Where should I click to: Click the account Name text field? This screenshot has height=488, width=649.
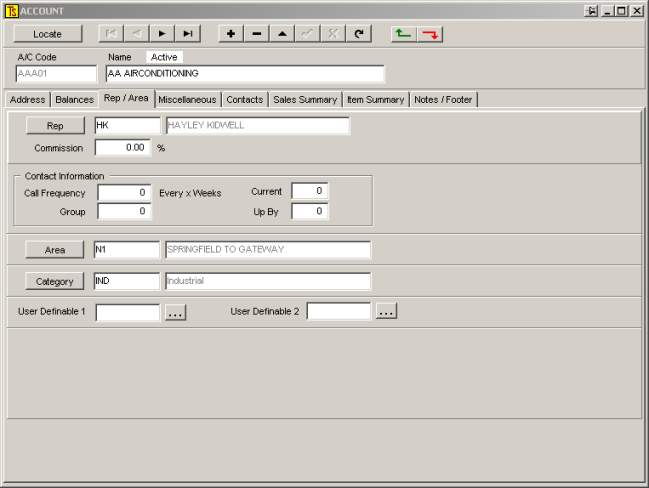coord(244,74)
